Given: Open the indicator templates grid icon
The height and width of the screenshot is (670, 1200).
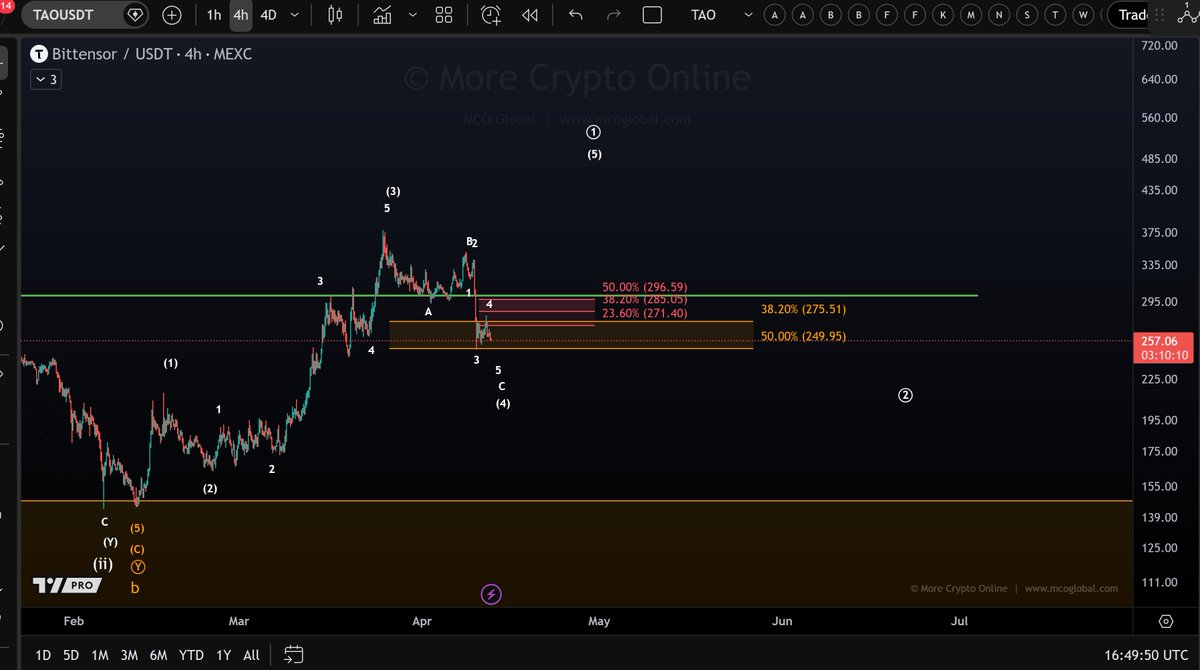Looking at the screenshot, I should (444, 15).
